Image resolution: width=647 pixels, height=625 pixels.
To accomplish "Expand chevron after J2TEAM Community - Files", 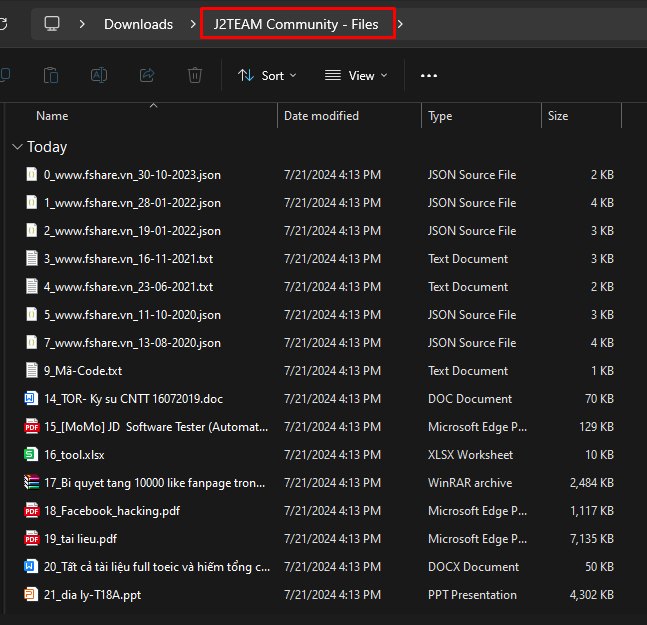I will (400, 24).
